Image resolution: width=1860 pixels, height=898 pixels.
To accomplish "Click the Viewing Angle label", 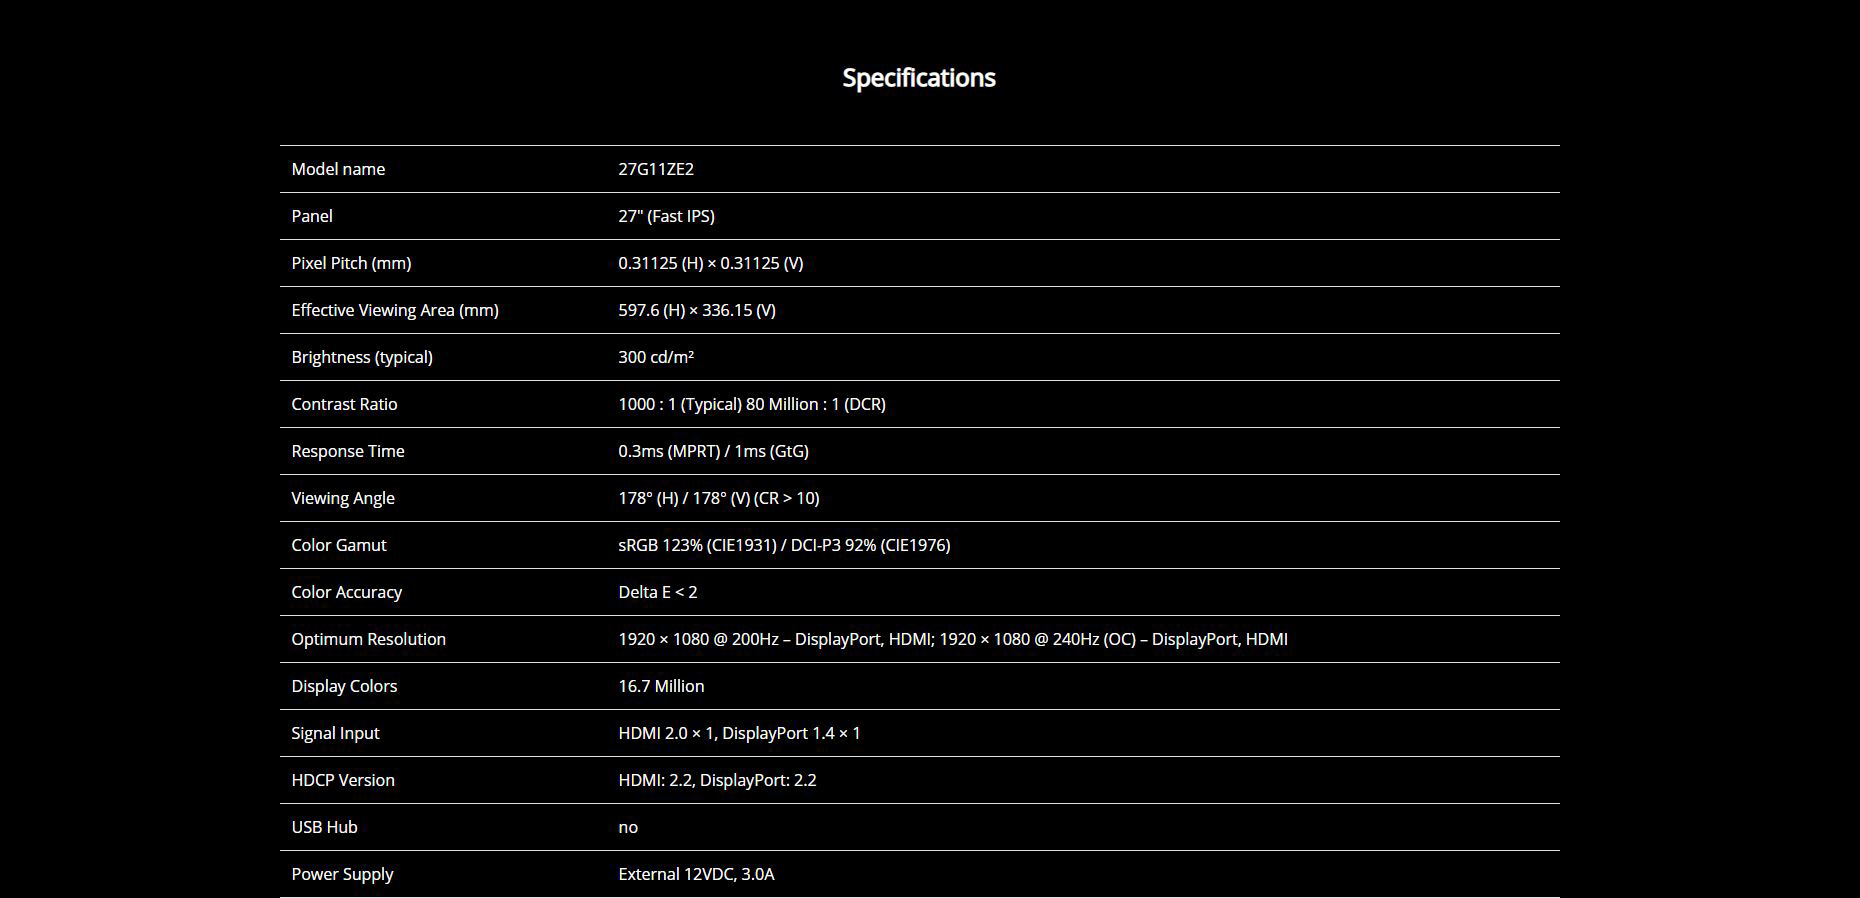I will click(x=343, y=498).
